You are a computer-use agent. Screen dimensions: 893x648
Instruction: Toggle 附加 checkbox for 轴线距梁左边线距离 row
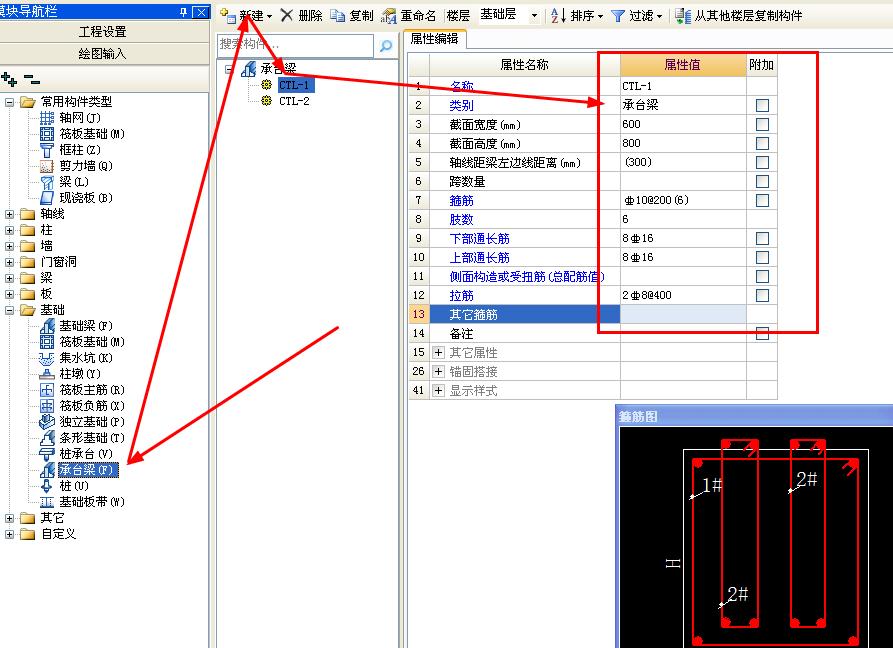tap(762, 162)
